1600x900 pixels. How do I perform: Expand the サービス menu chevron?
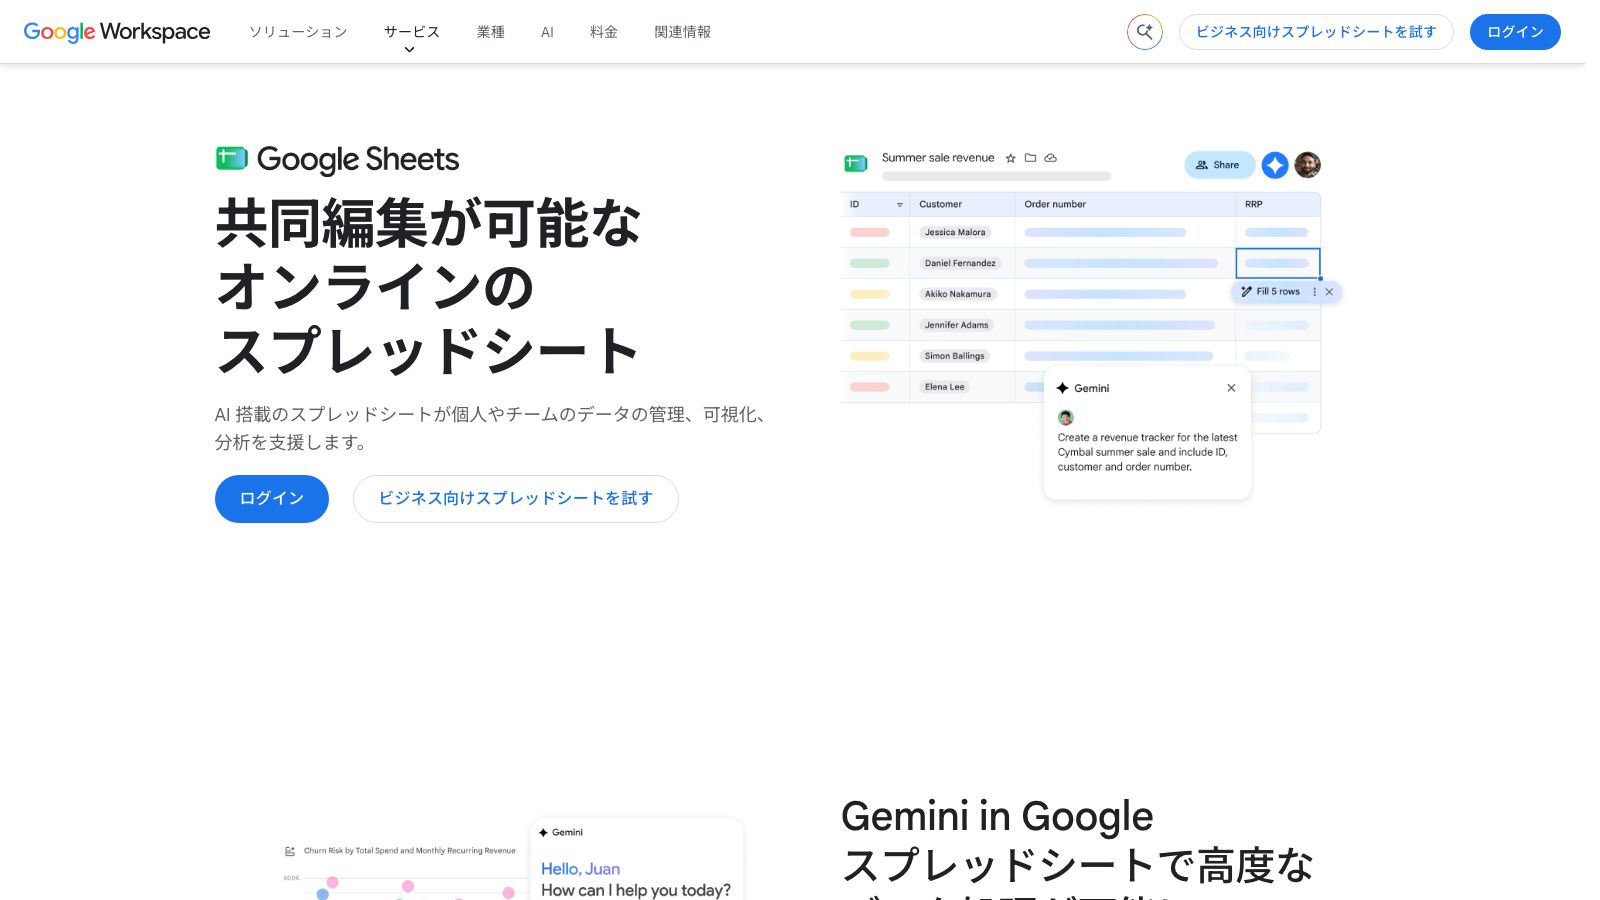(x=409, y=49)
